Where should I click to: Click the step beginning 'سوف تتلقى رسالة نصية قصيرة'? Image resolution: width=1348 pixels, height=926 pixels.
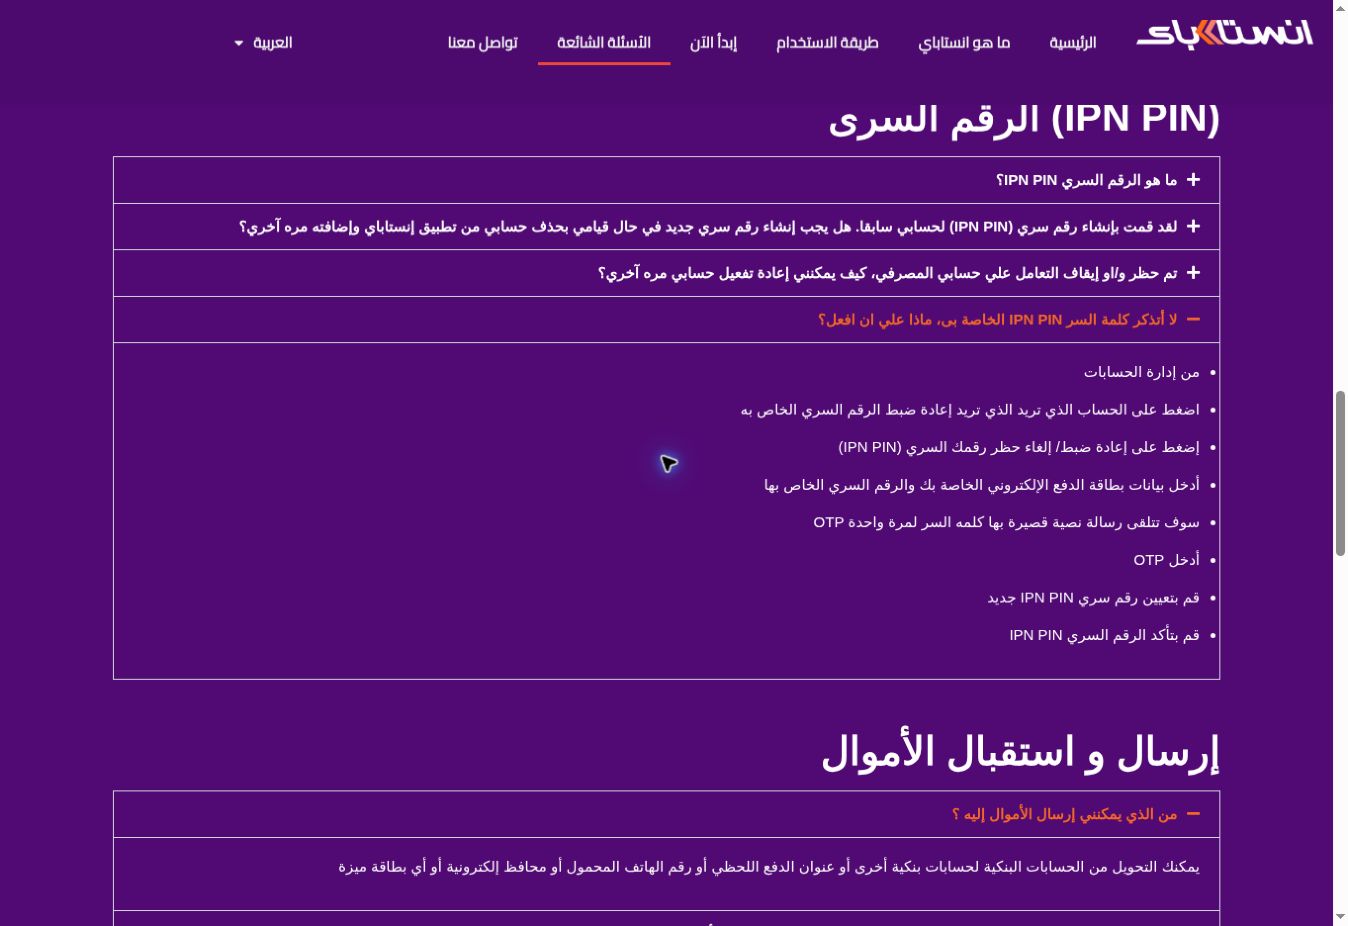pos(1006,522)
